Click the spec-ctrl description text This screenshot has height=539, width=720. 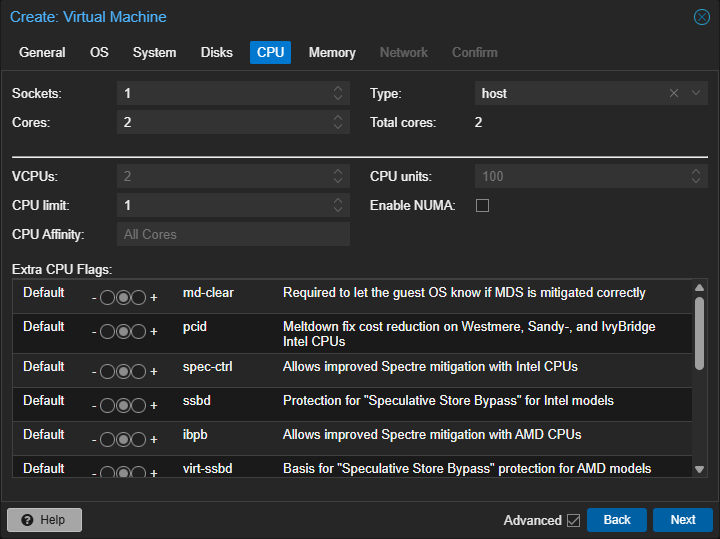point(430,366)
